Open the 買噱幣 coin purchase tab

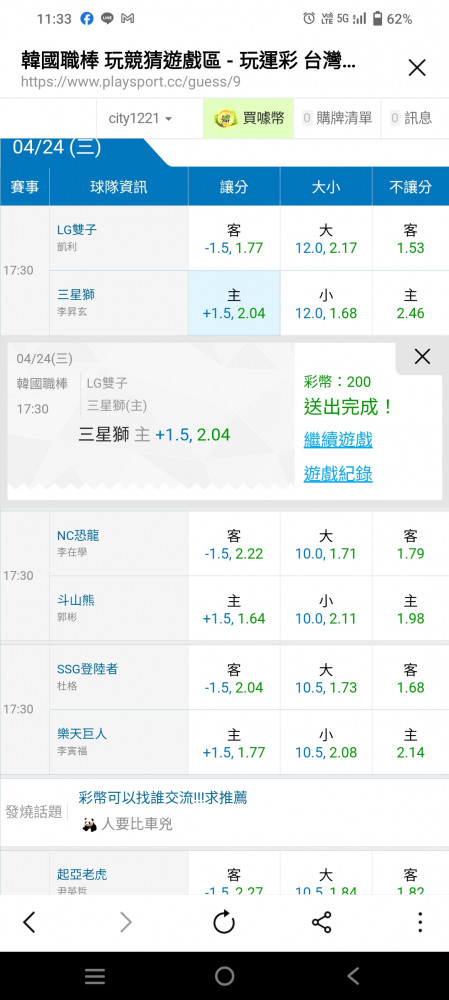coord(249,118)
